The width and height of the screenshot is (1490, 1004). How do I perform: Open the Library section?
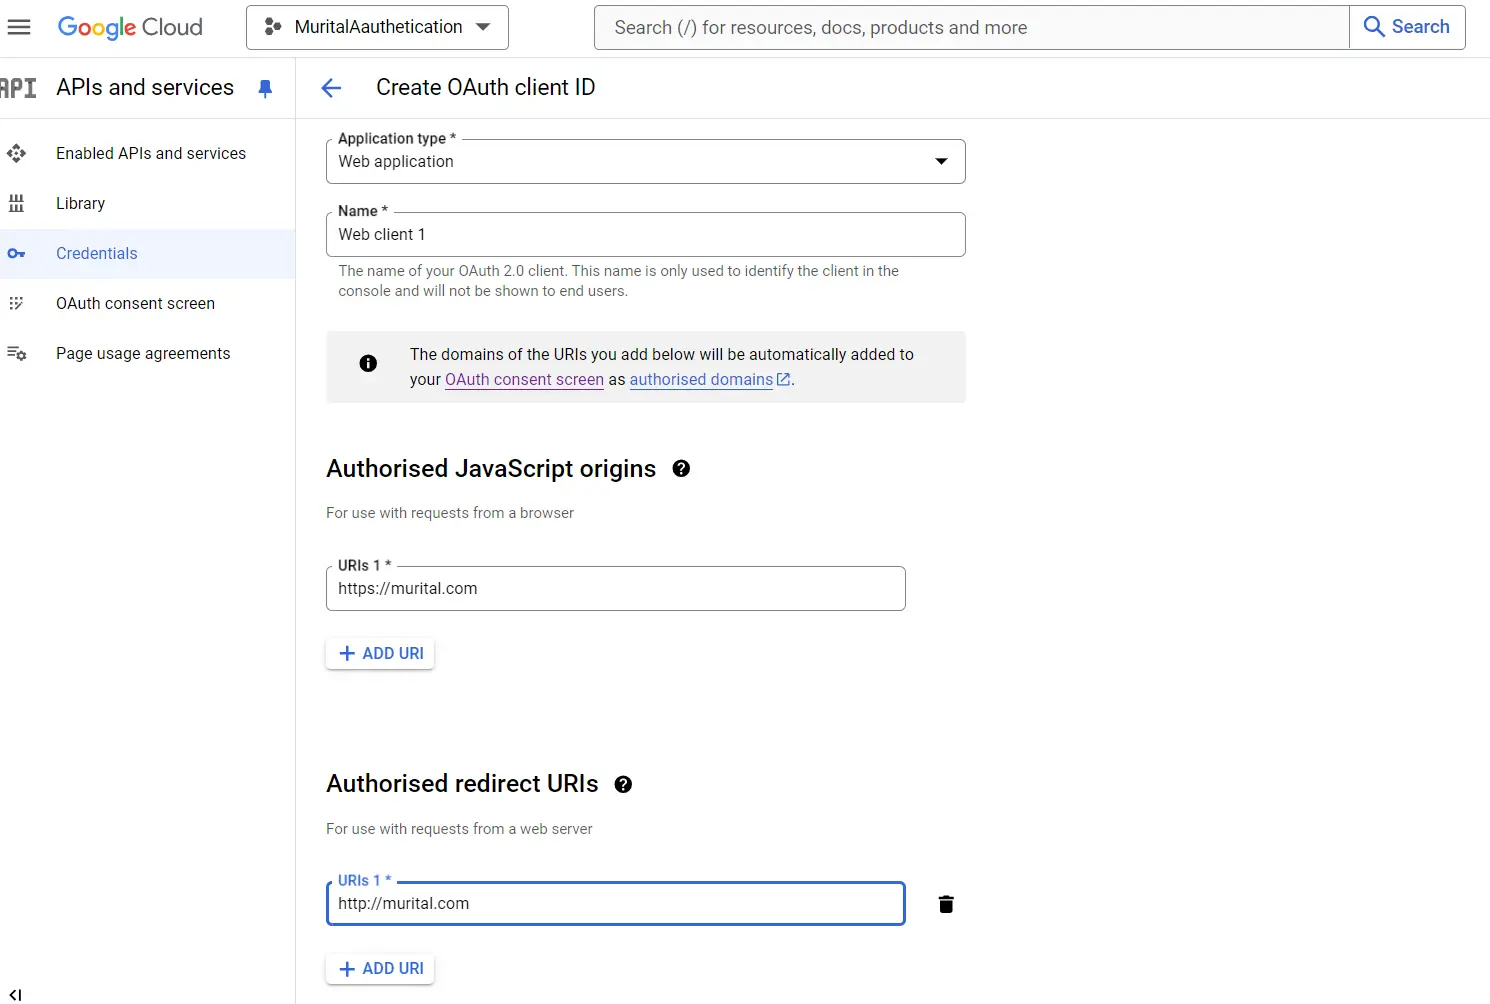pyautogui.click(x=80, y=203)
